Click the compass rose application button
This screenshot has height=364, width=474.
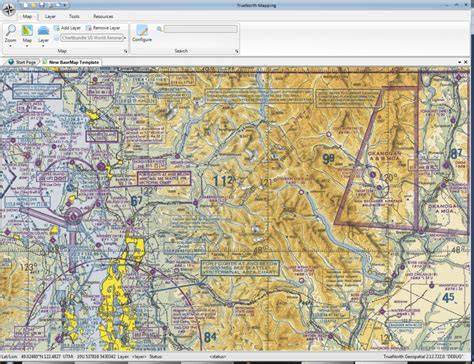[8, 9]
